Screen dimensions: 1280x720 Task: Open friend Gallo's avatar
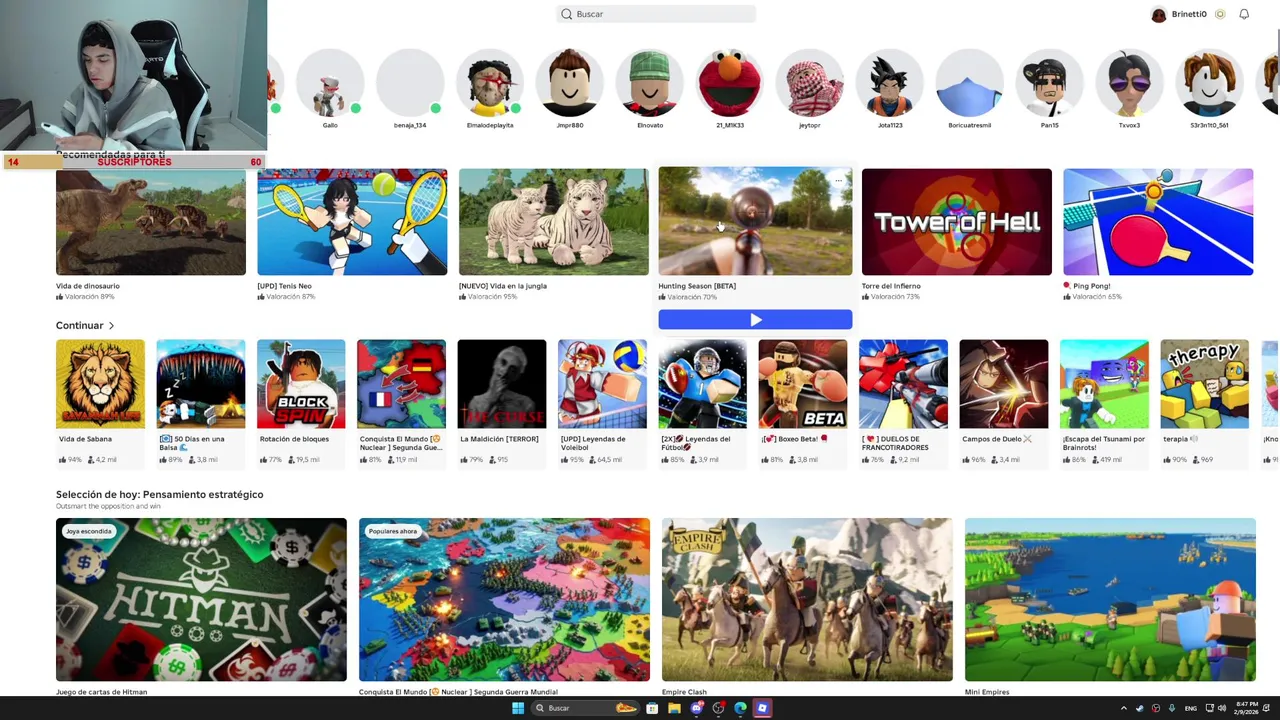pyautogui.click(x=330, y=83)
